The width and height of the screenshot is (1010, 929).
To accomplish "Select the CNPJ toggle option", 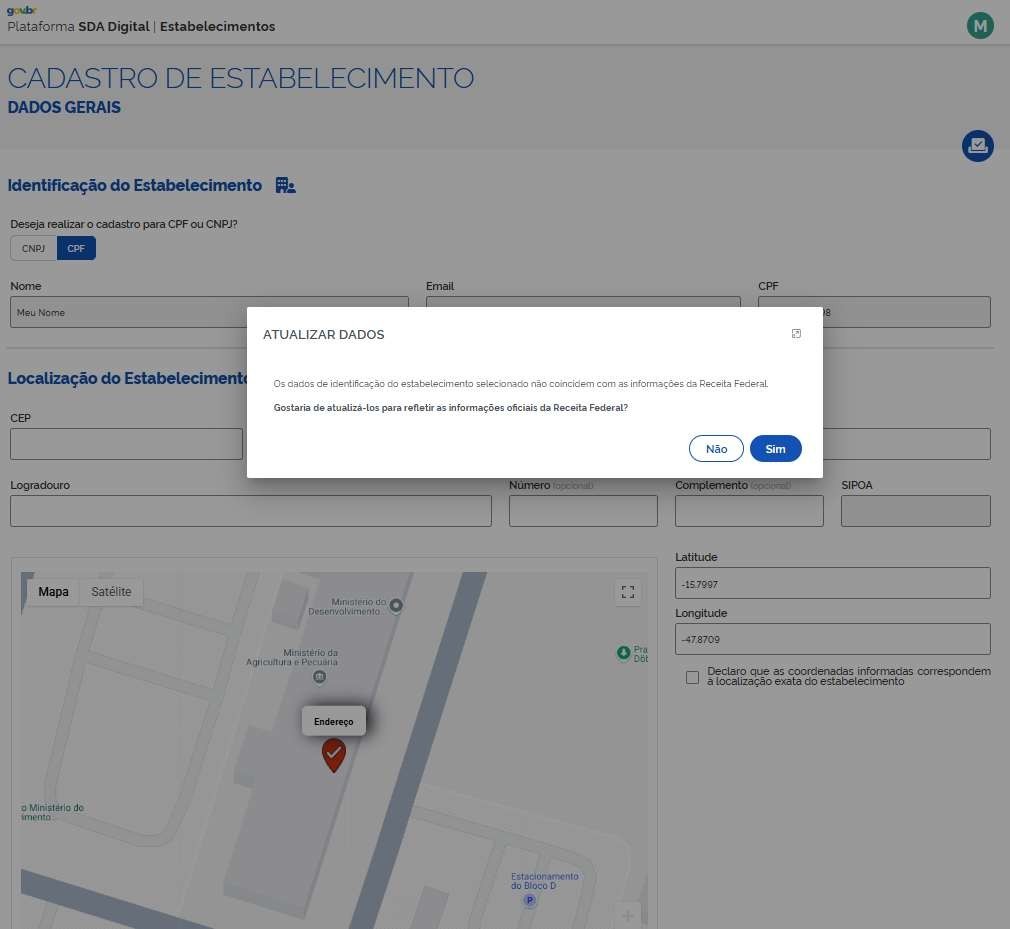I will coord(33,249).
